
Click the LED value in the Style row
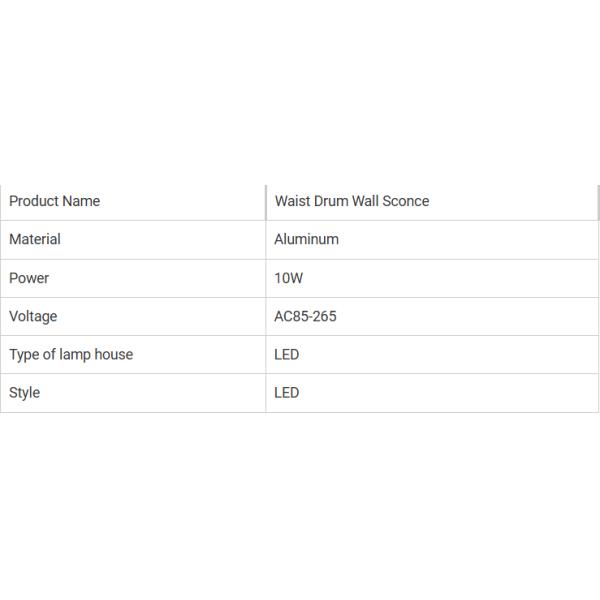(287, 392)
